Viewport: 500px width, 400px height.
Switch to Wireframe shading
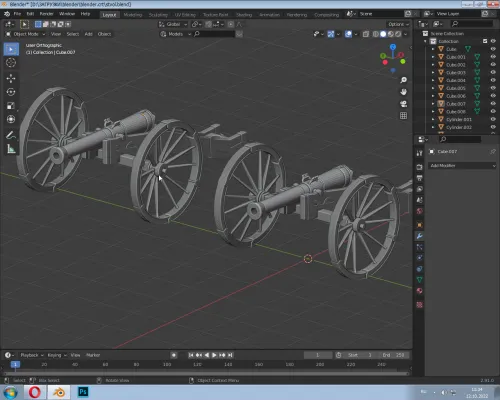[376, 34]
